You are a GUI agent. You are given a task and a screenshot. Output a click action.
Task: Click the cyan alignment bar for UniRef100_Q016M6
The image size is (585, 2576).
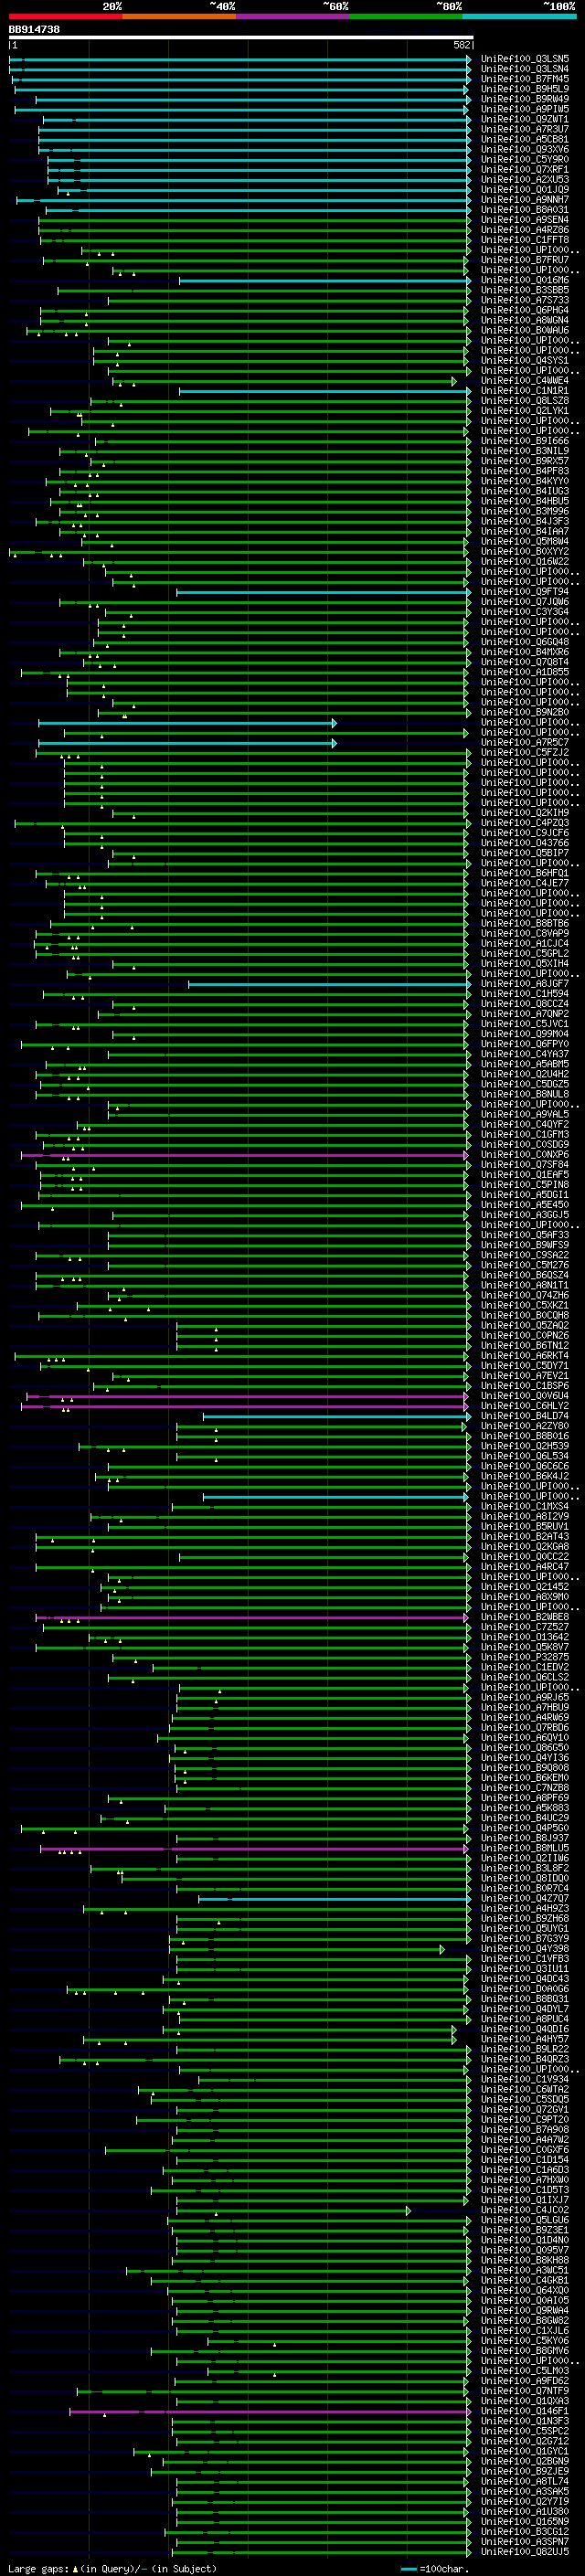[x=324, y=281]
